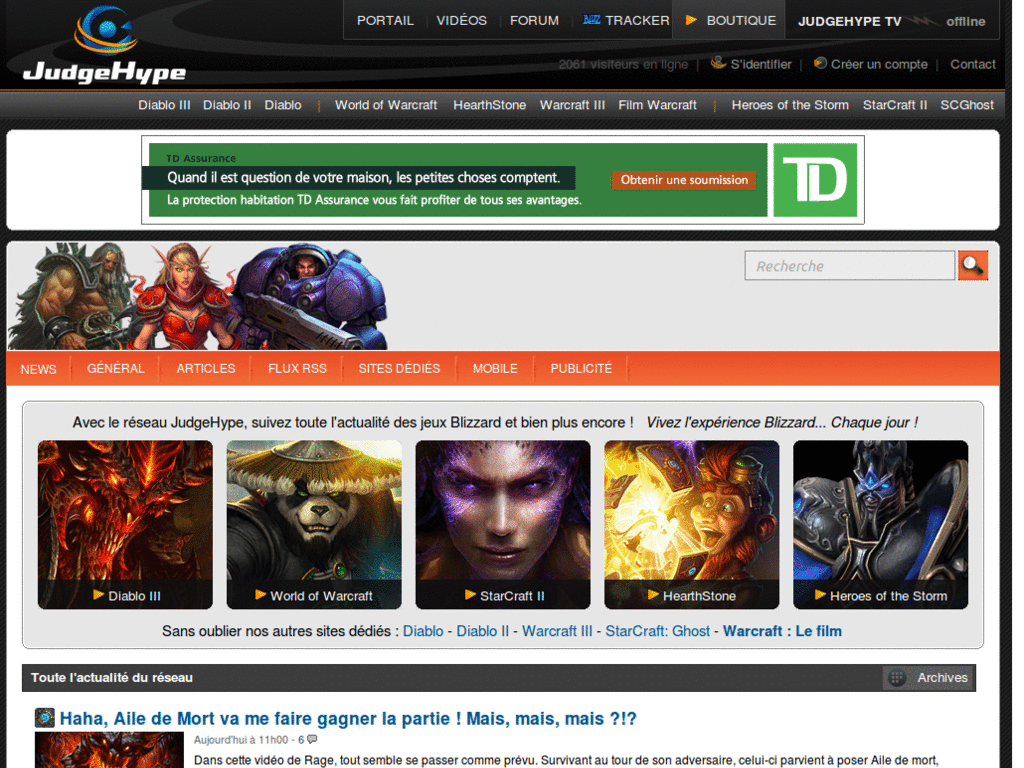Click the 6 comments count
Viewport: 1024px width, 768px height.
[x=301, y=740]
